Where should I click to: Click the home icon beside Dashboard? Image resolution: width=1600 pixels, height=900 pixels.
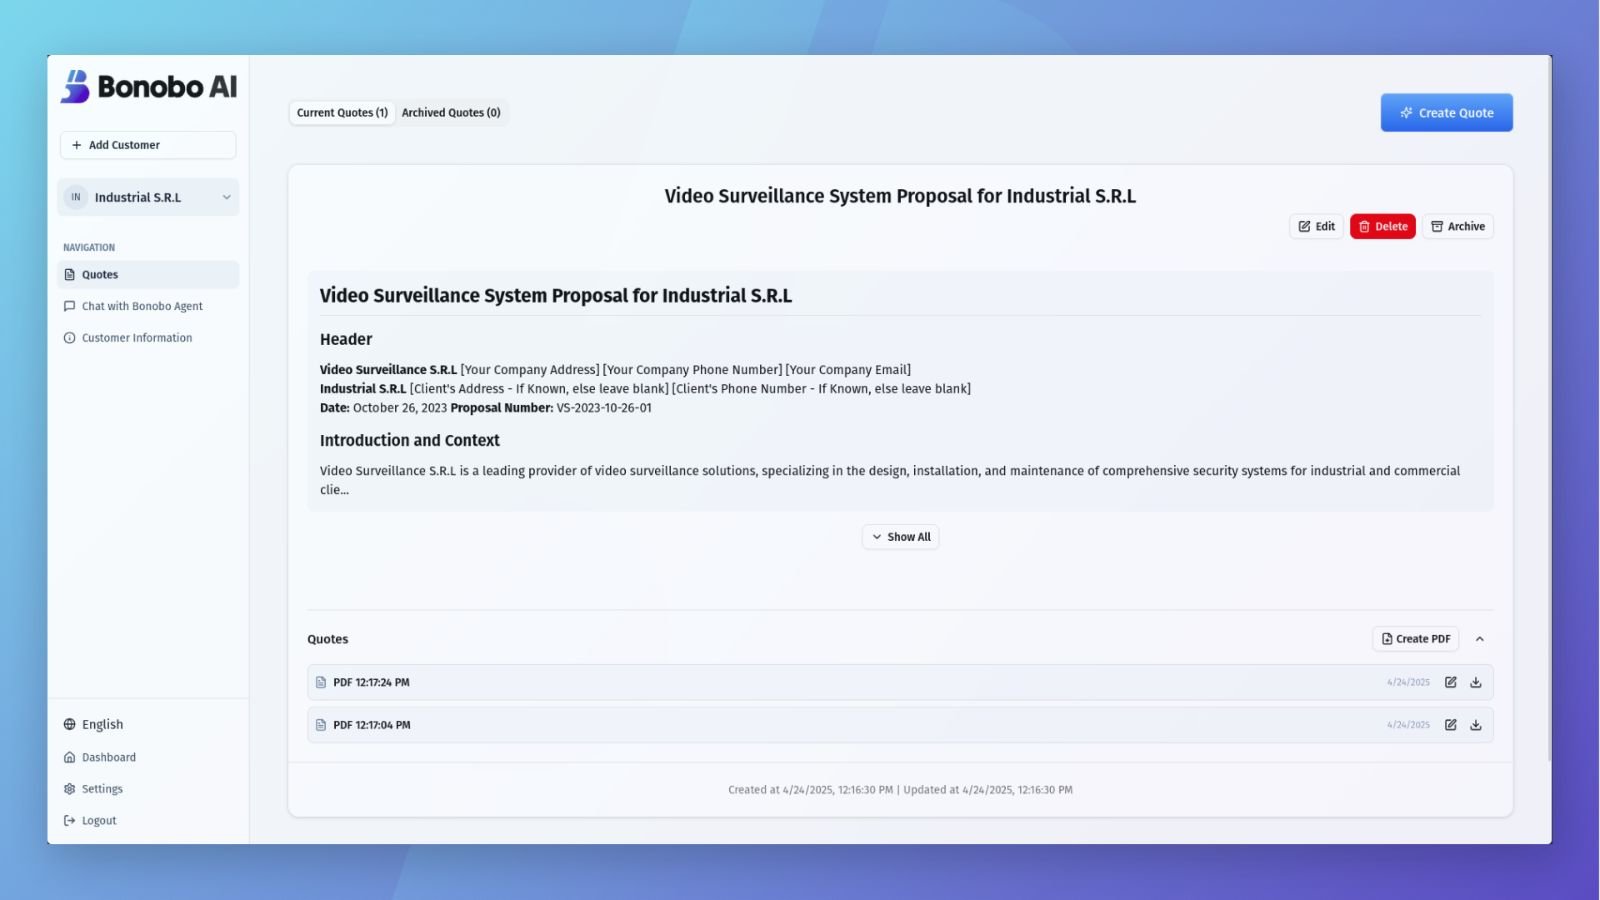coord(69,757)
